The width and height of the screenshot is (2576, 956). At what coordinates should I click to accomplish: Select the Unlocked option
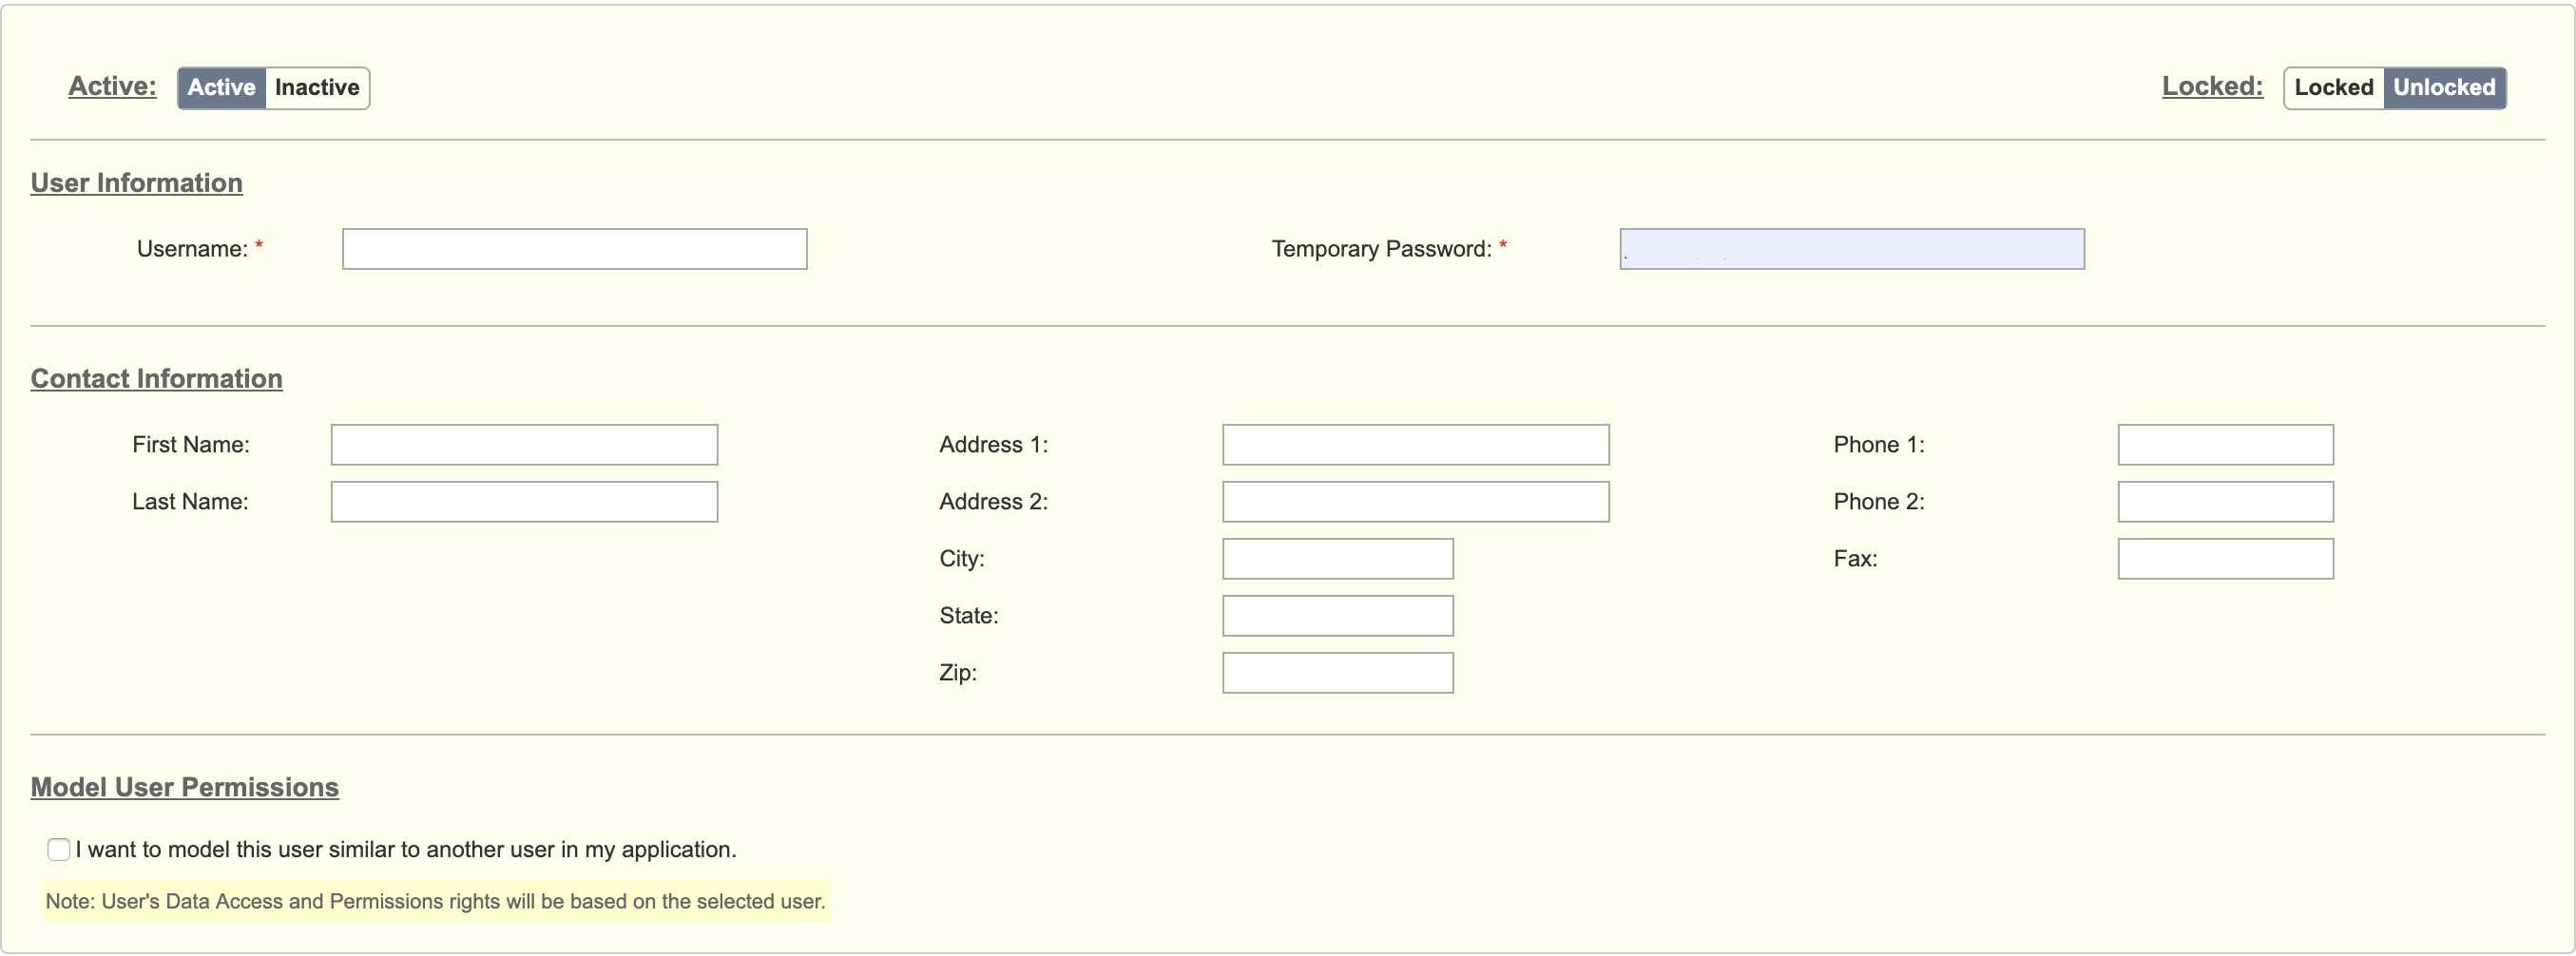(2444, 88)
